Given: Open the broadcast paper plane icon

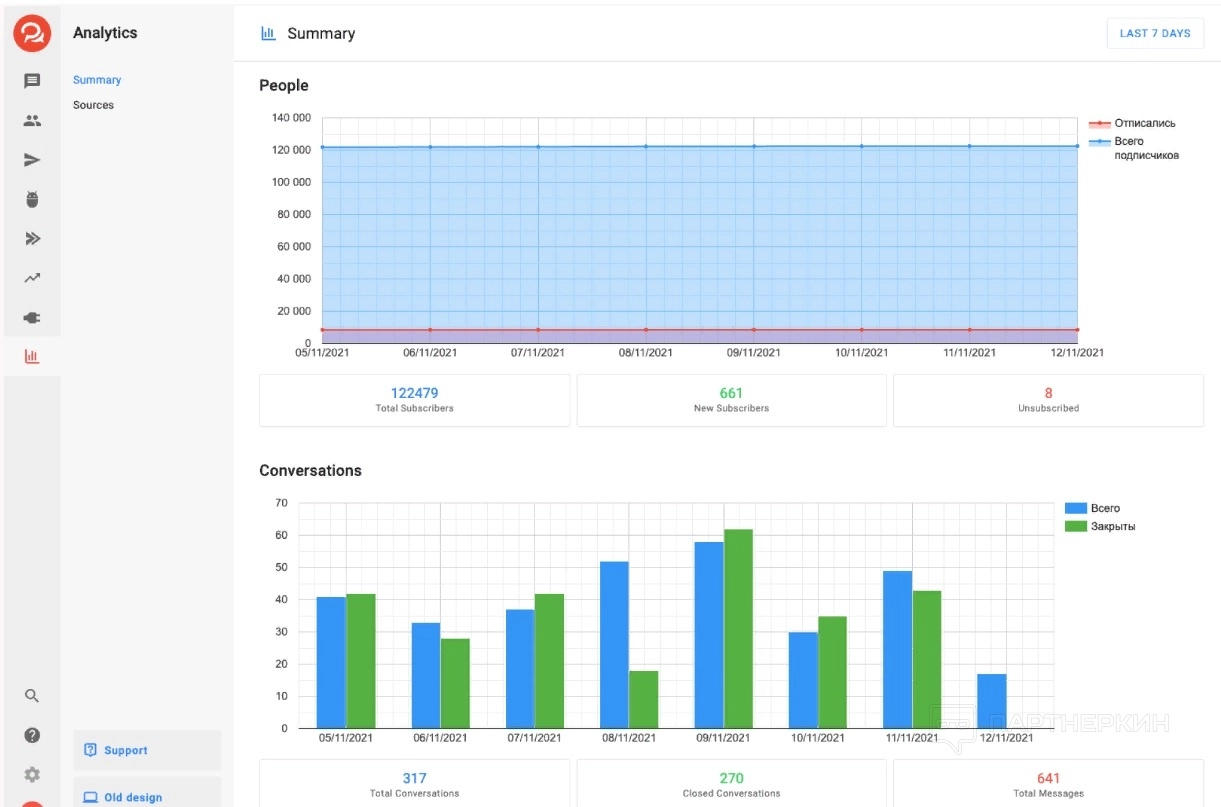Looking at the screenshot, I should pos(32,160).
